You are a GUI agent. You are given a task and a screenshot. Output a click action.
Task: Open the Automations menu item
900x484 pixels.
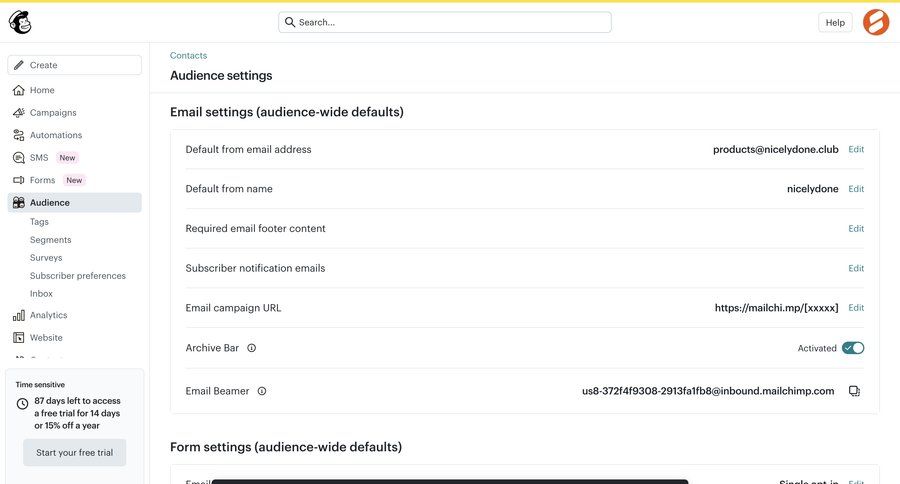tap(75, 135)
